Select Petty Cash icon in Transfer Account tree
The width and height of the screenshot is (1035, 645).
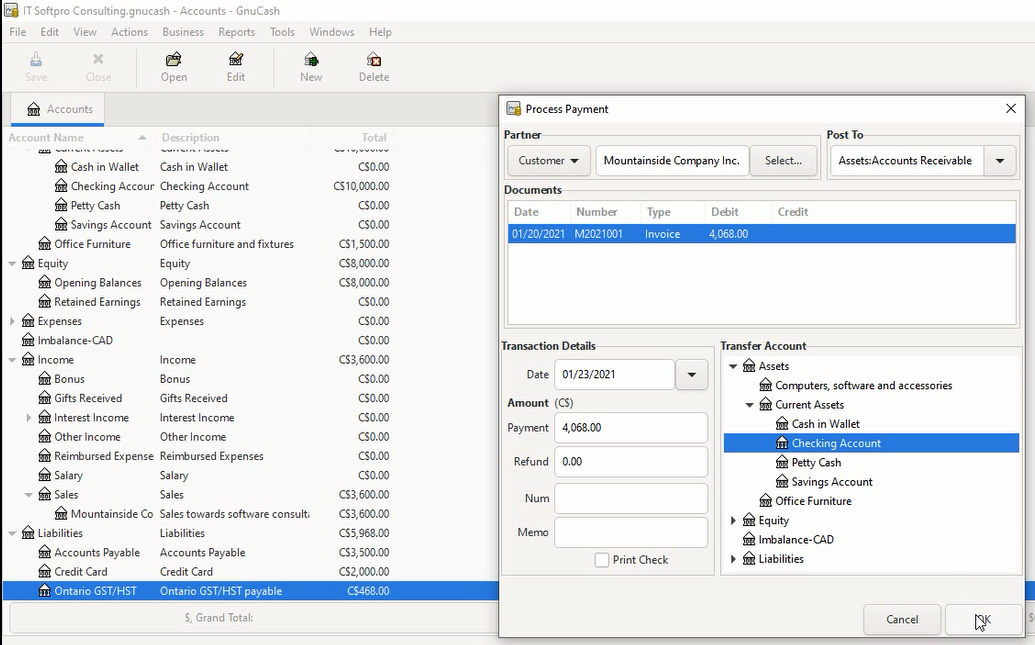782,463
